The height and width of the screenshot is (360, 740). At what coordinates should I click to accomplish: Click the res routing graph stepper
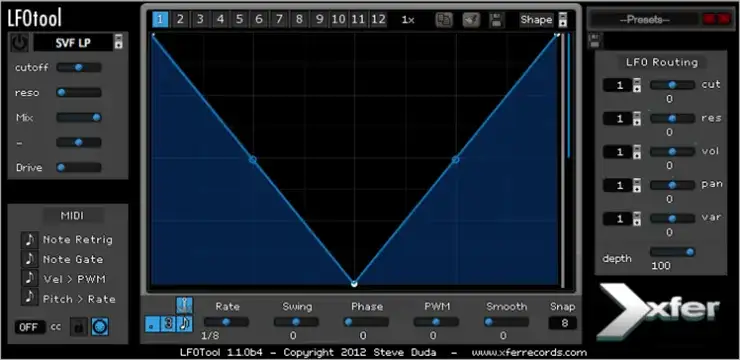(x=637, y=119)
